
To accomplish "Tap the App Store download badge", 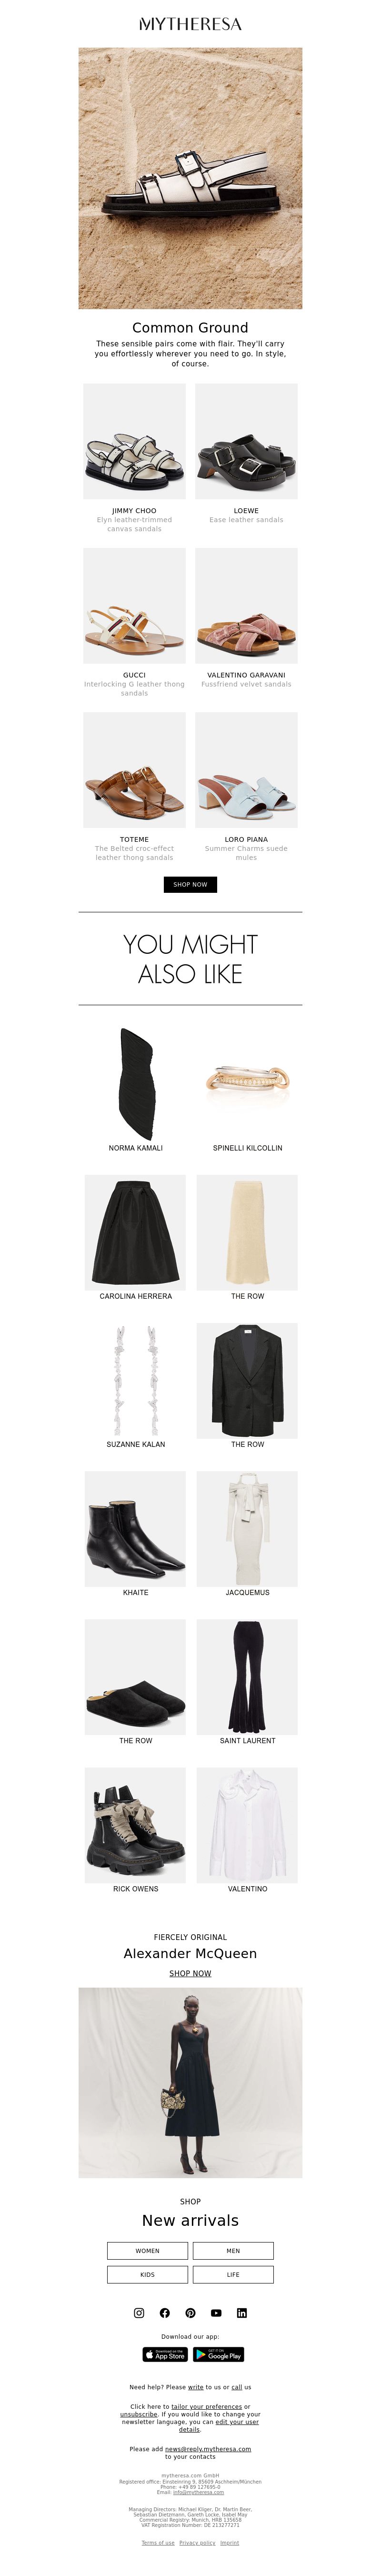I will click(165, 2354).
